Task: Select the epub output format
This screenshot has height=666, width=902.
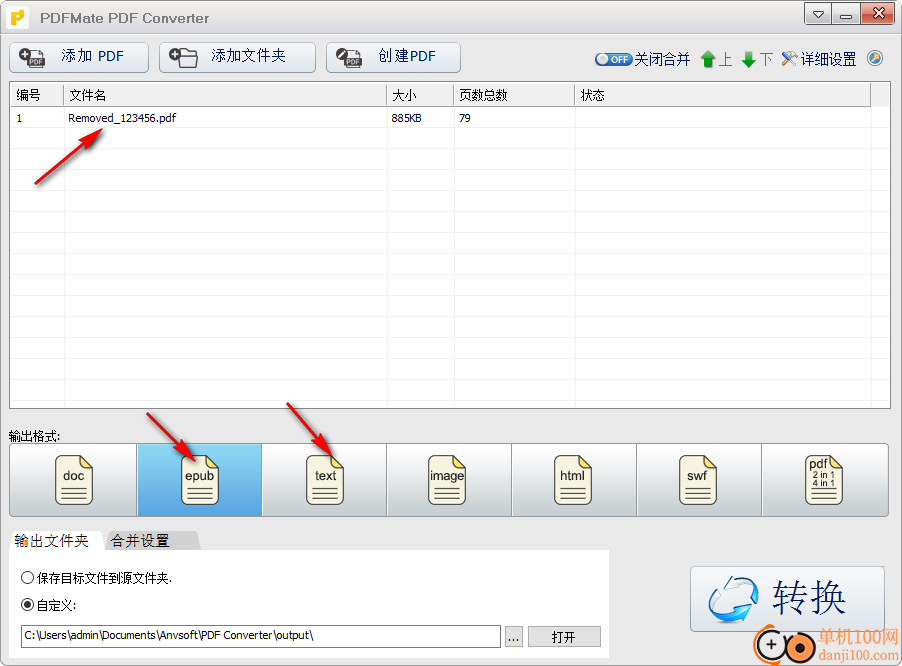Action: point(199,480)
